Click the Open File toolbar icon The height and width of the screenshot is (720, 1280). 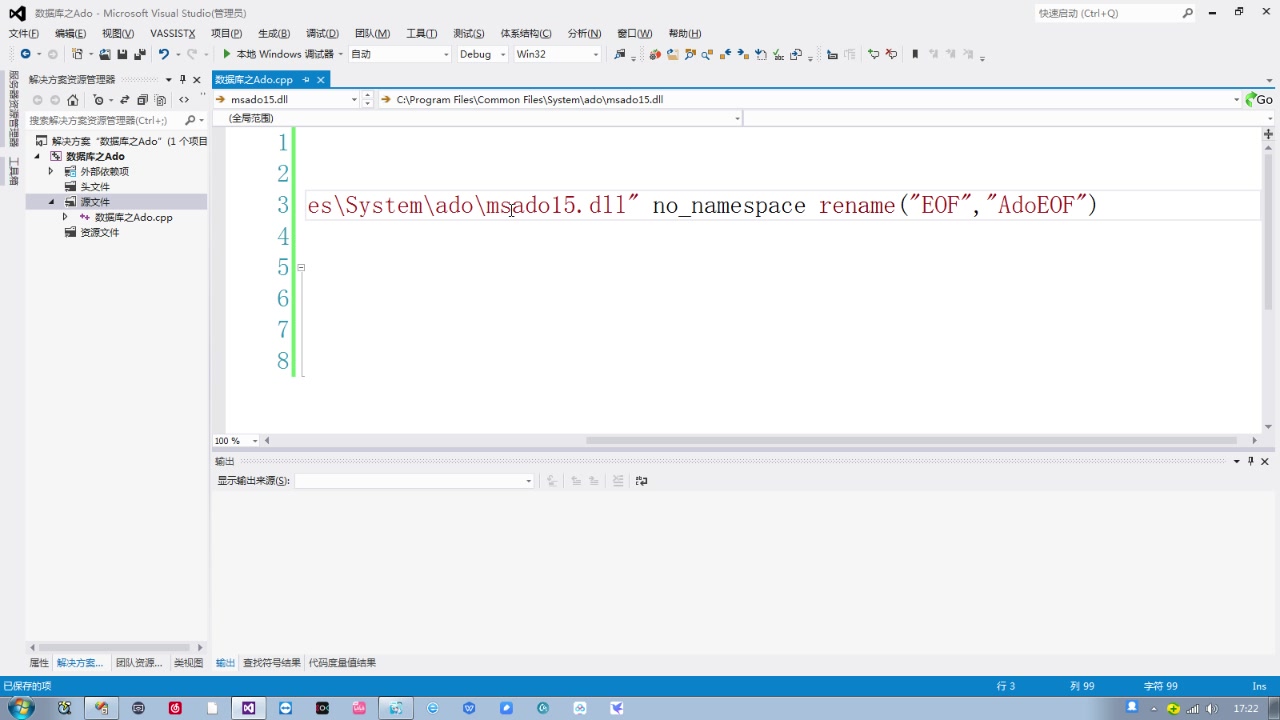(105, 54)
